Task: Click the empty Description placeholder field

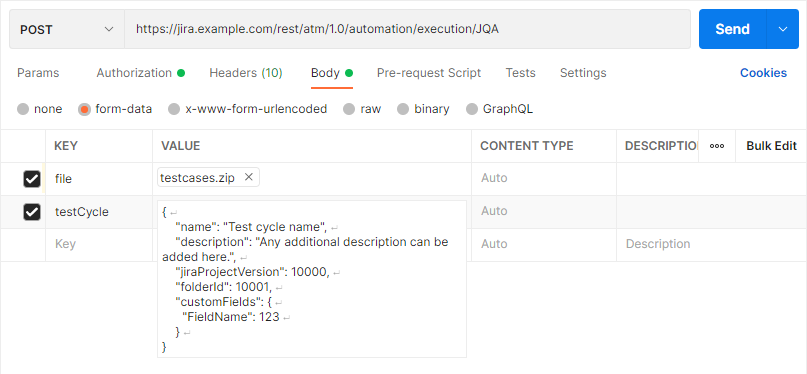Action: click(711, 244)
